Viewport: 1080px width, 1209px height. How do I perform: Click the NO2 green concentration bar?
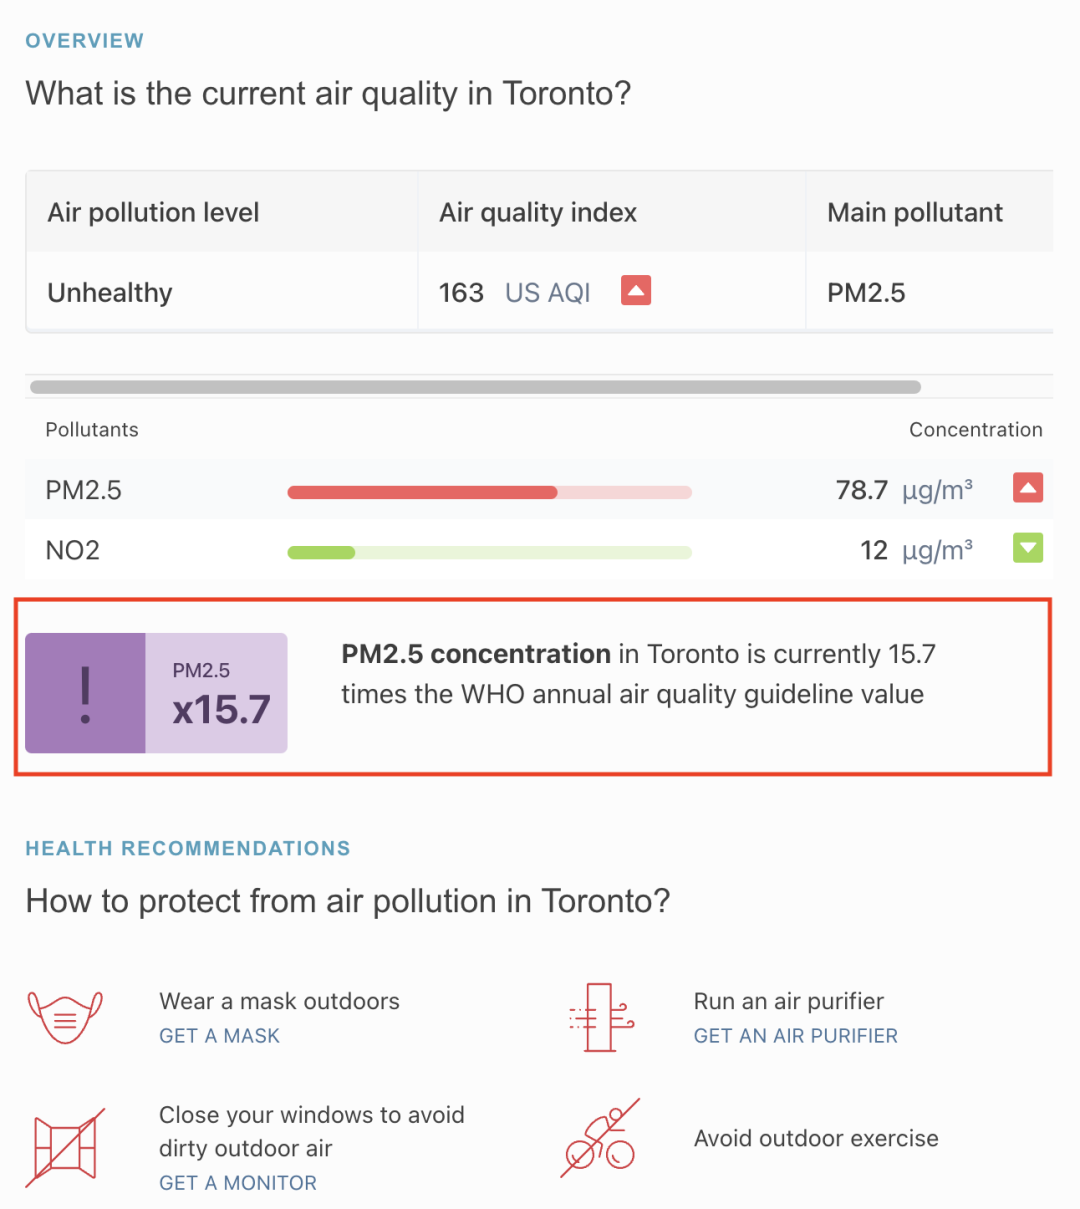pos(322,552)
